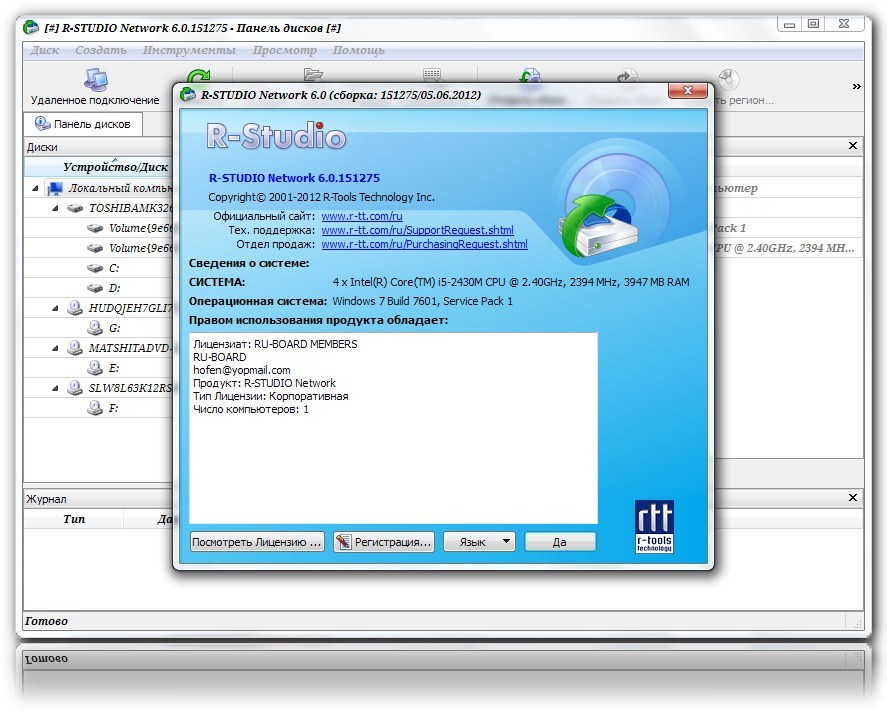
Task: Open the Tools (Инструменты) menu
Action: coord(189,50)
